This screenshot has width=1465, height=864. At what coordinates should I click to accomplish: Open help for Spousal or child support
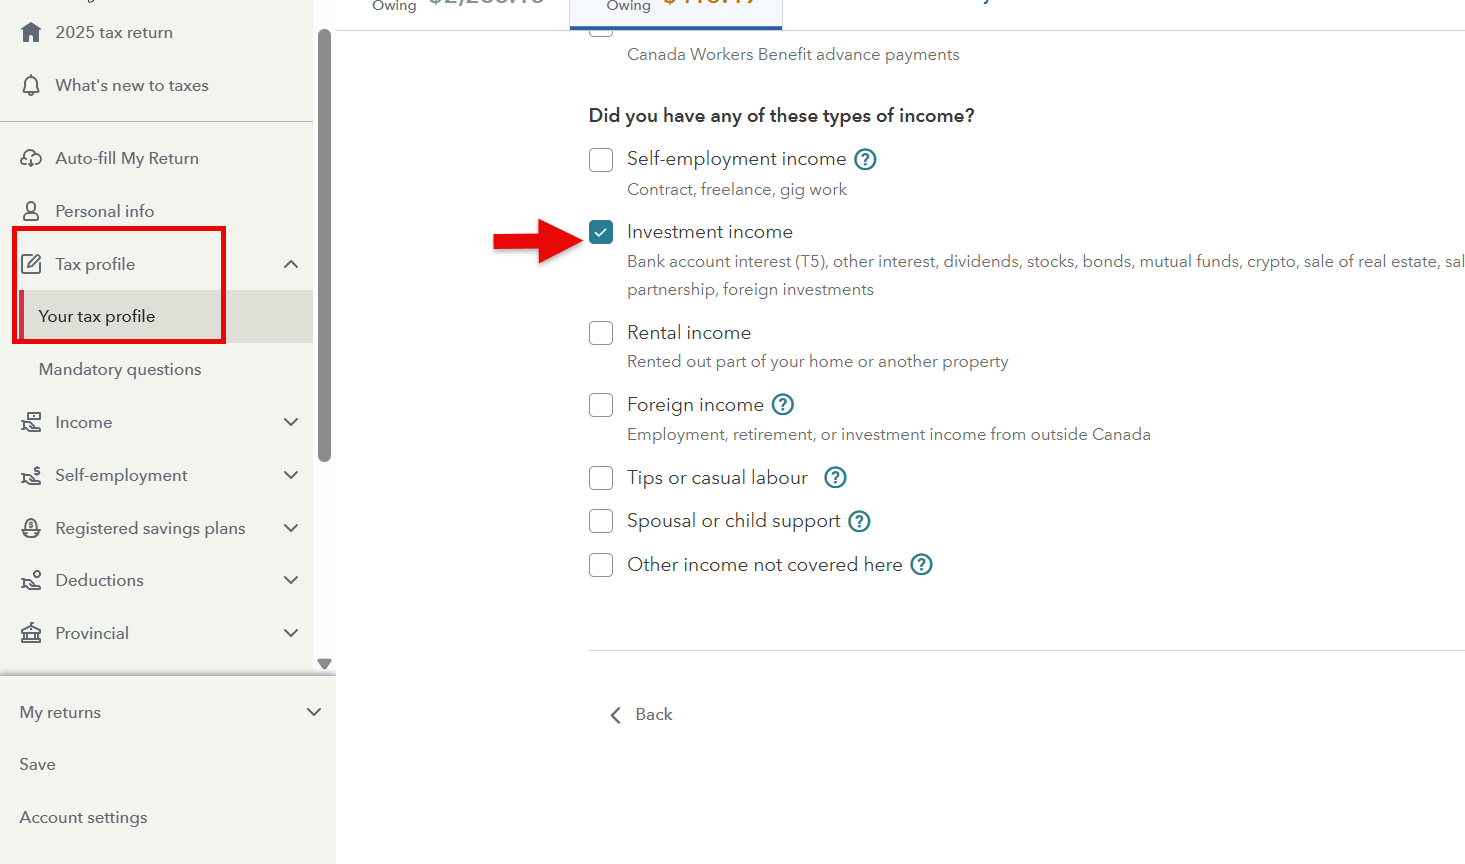point(859,521)
